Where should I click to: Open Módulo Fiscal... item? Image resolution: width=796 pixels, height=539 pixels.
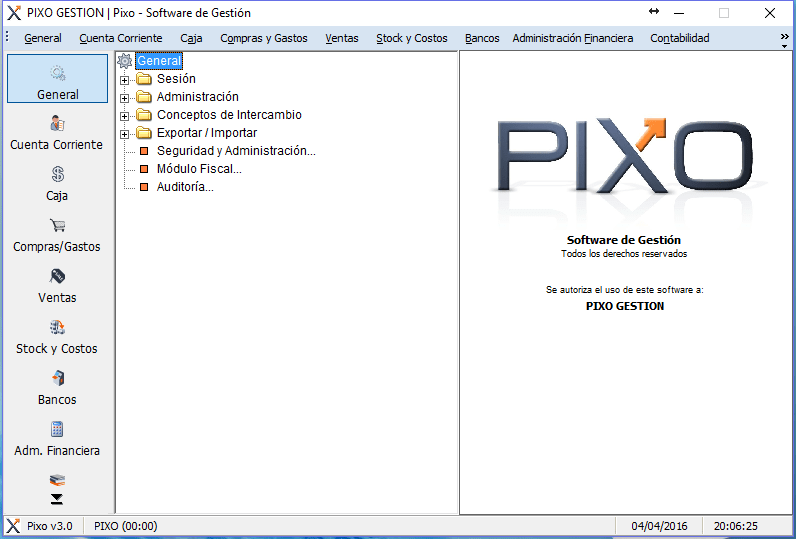[x=199, y=169]
